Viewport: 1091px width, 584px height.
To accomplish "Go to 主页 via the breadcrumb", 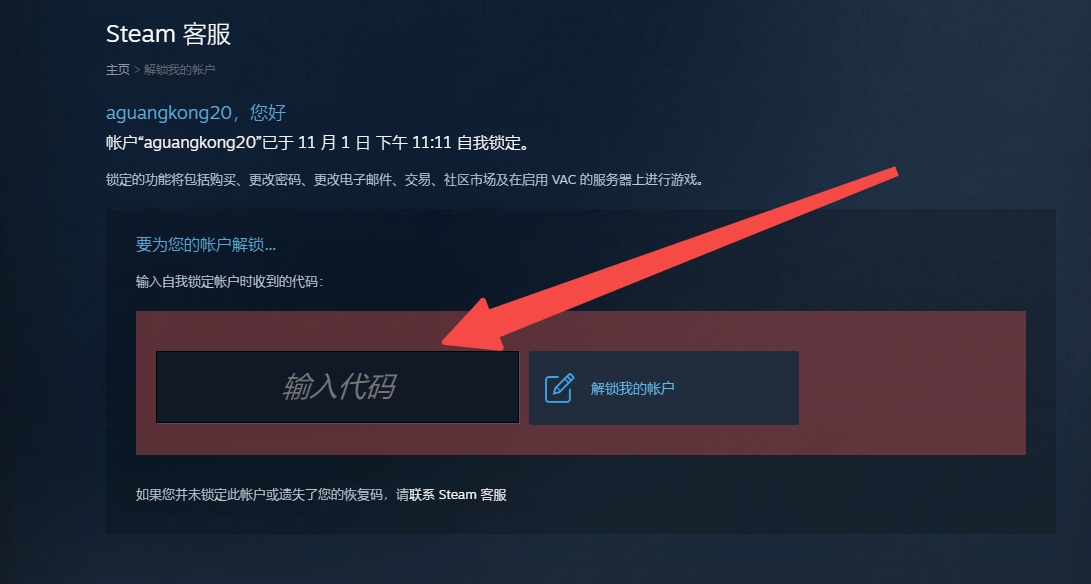I will 118,70.
